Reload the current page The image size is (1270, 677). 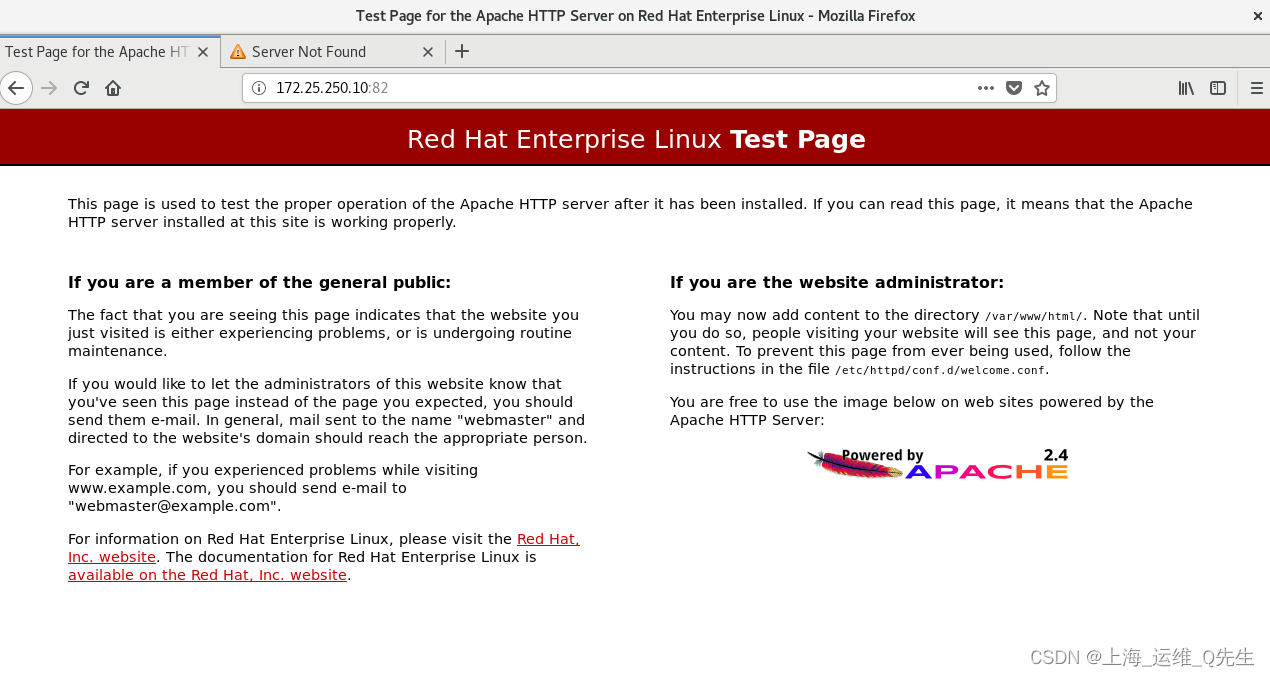[82, 88]
